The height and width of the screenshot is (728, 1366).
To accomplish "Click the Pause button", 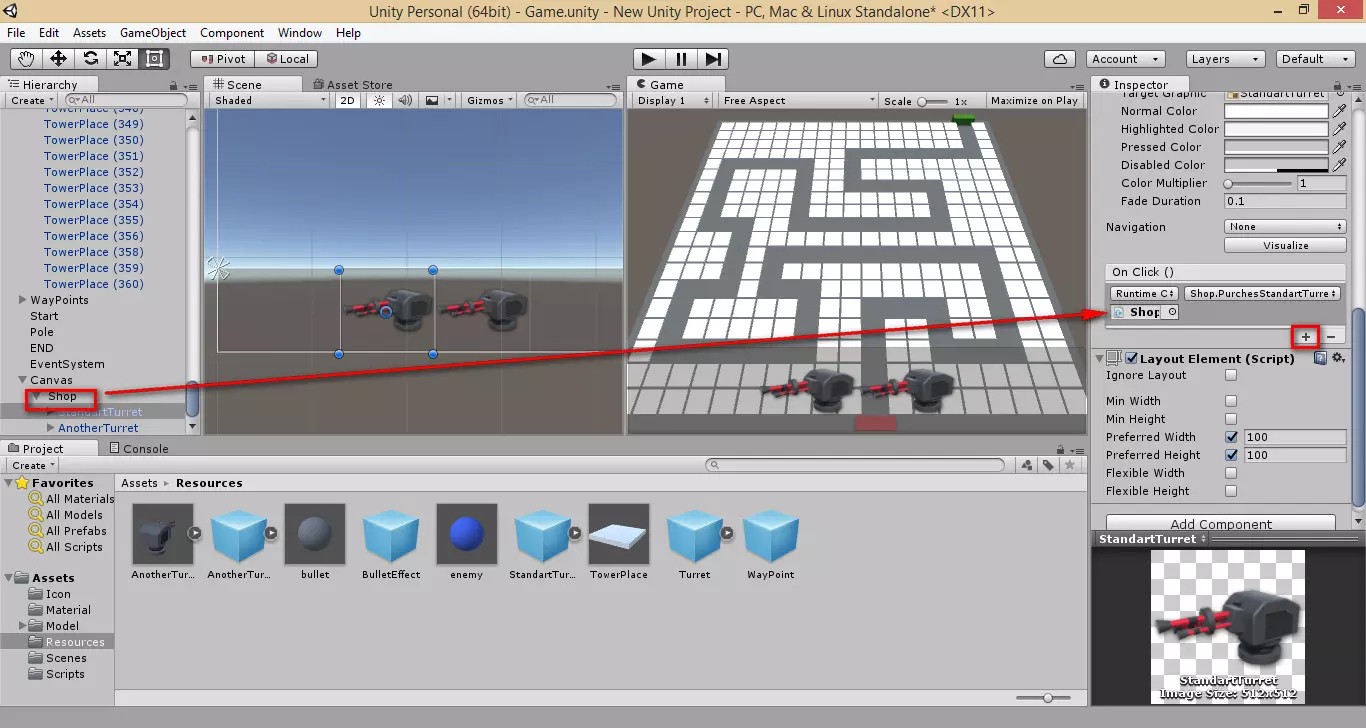I will (x=681, y=59).
